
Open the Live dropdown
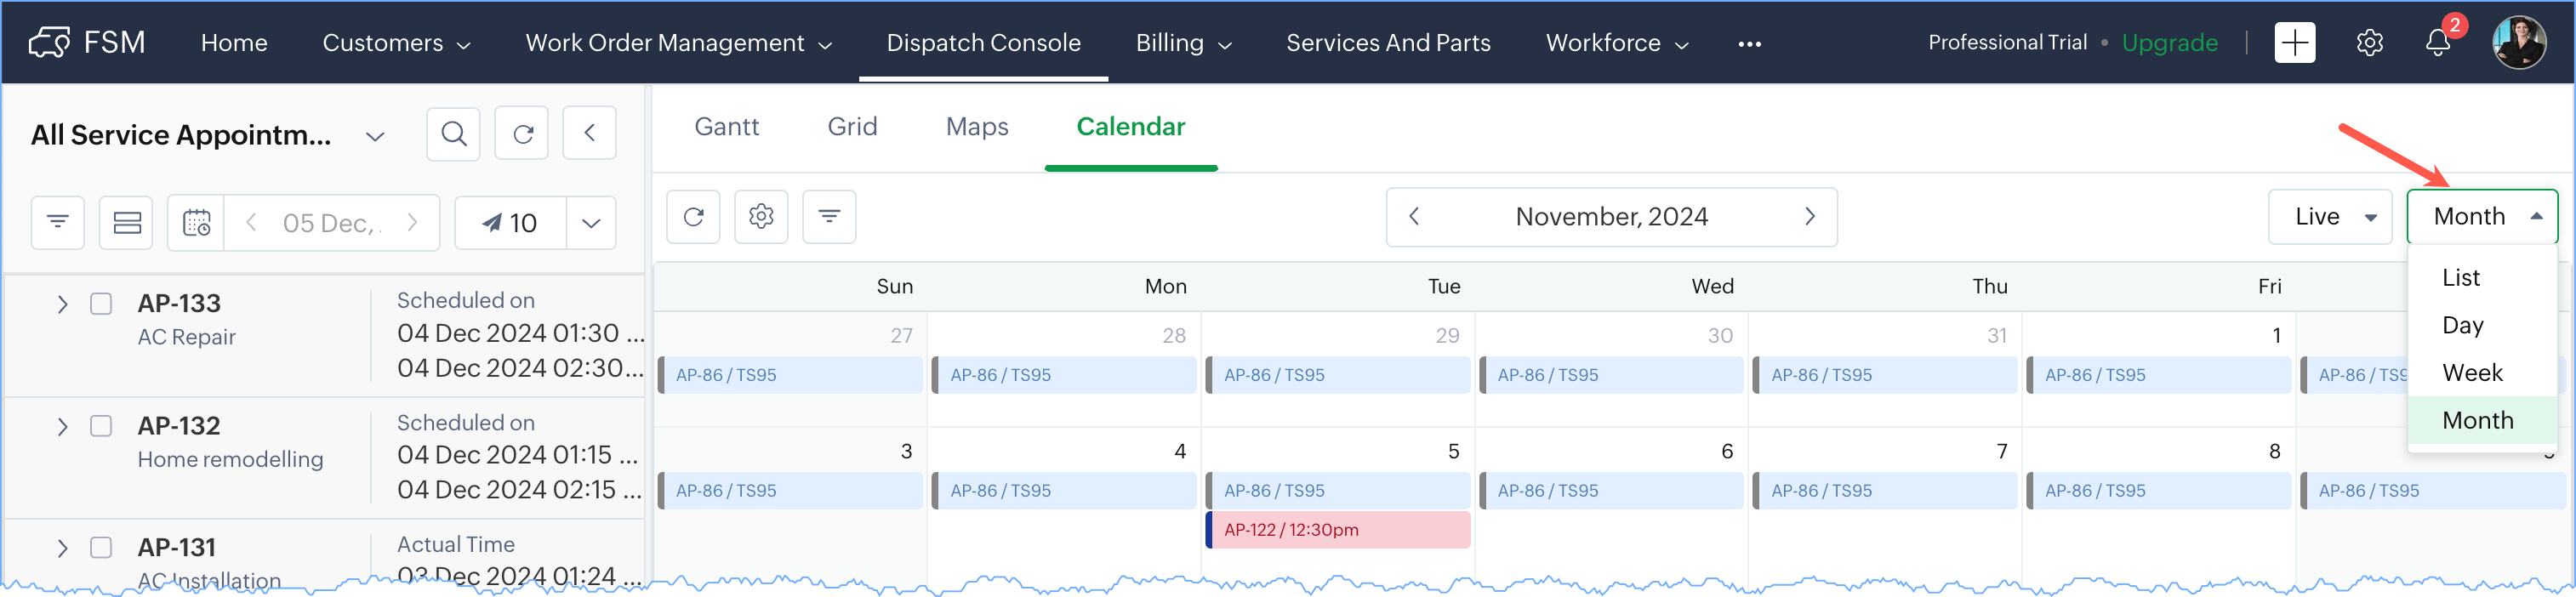coord(2330,217)
